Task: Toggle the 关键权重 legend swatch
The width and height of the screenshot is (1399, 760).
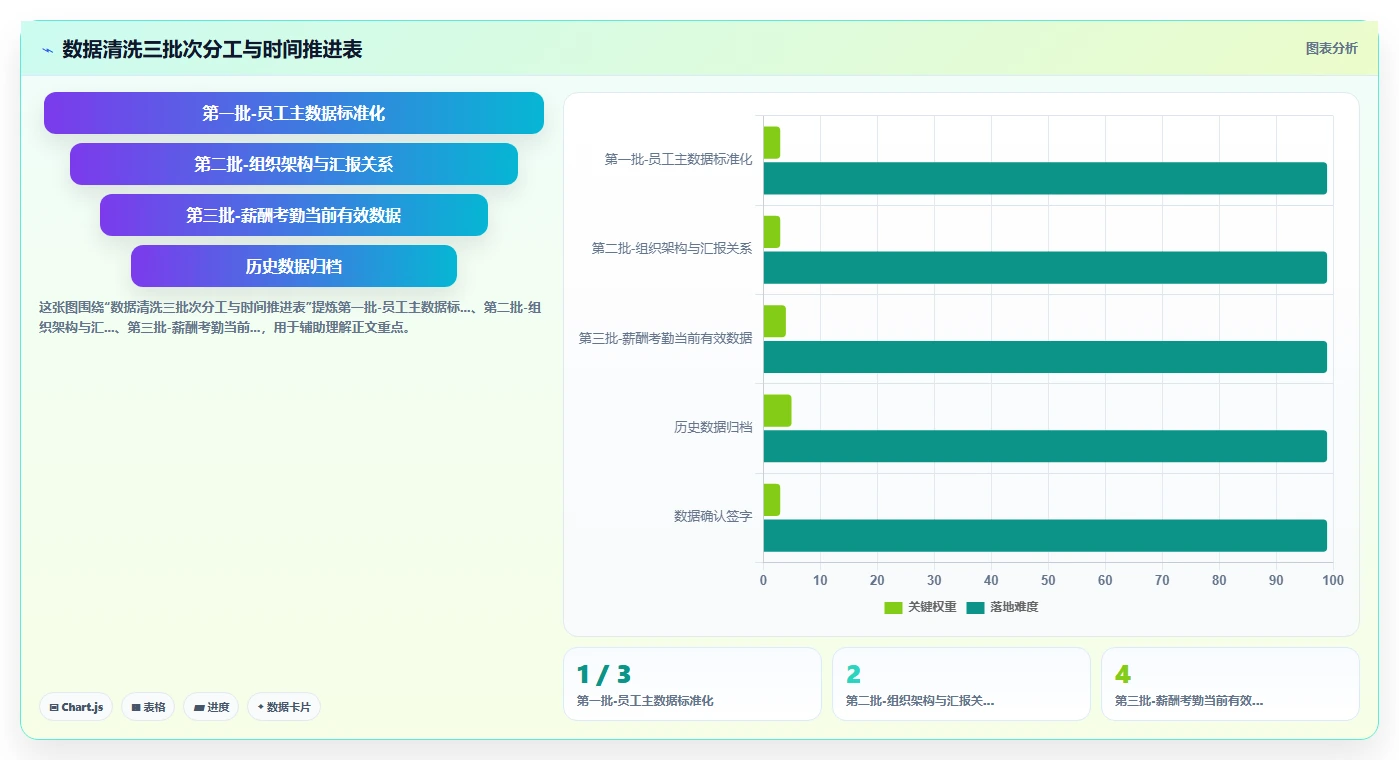Action: click(x=893, y=607)
